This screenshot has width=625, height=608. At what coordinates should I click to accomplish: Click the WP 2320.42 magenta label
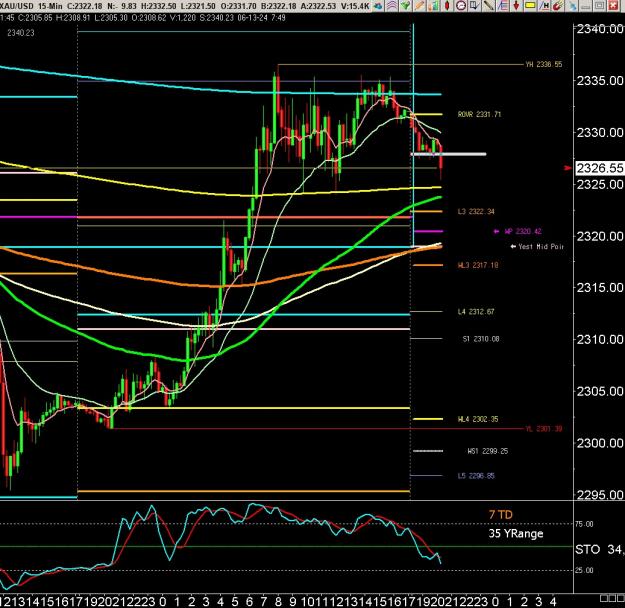click(x=523, y=231)
